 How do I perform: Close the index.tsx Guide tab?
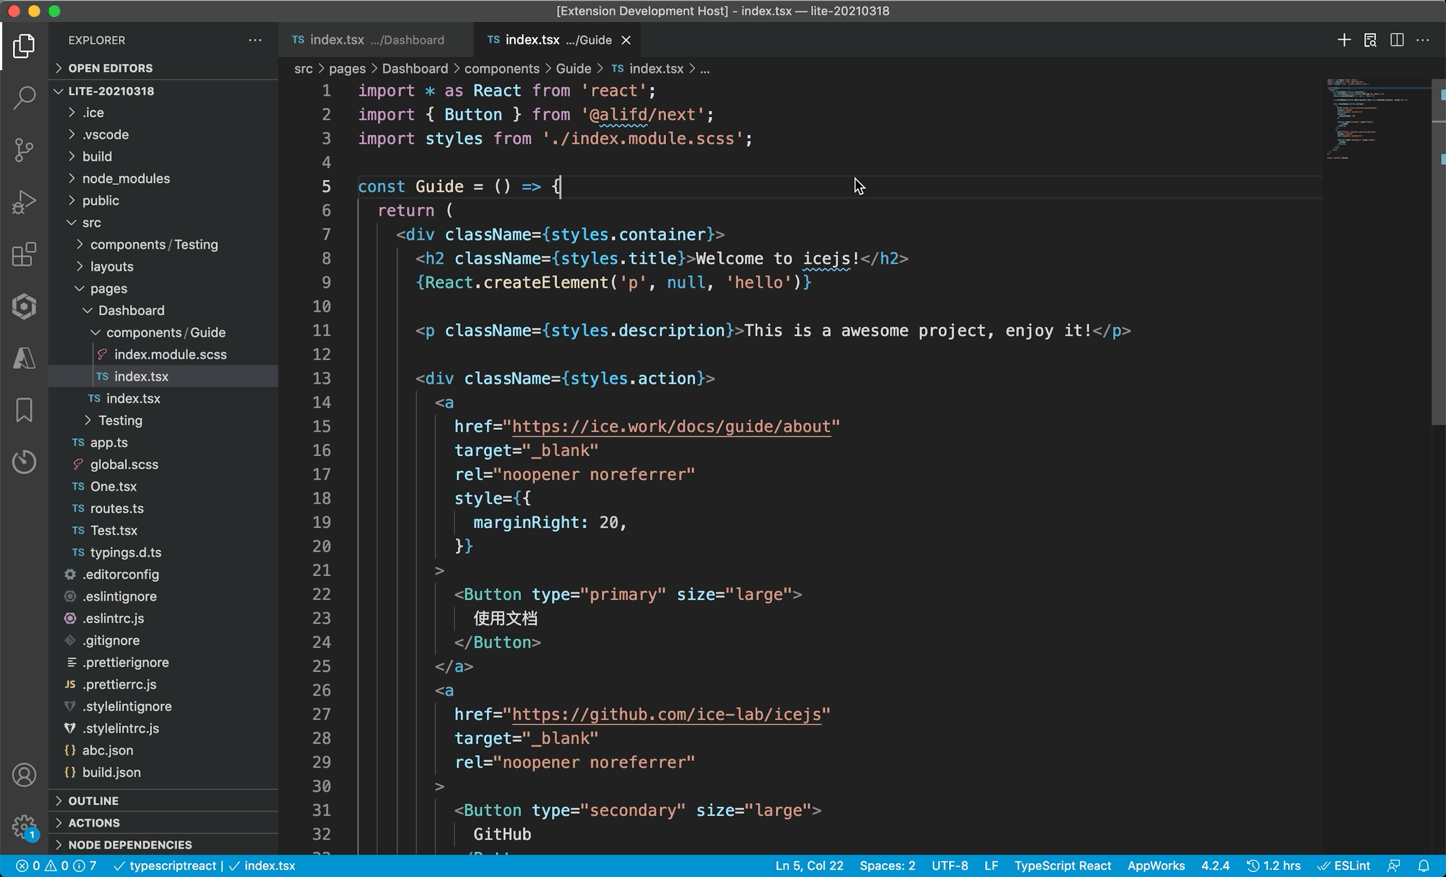626,40
